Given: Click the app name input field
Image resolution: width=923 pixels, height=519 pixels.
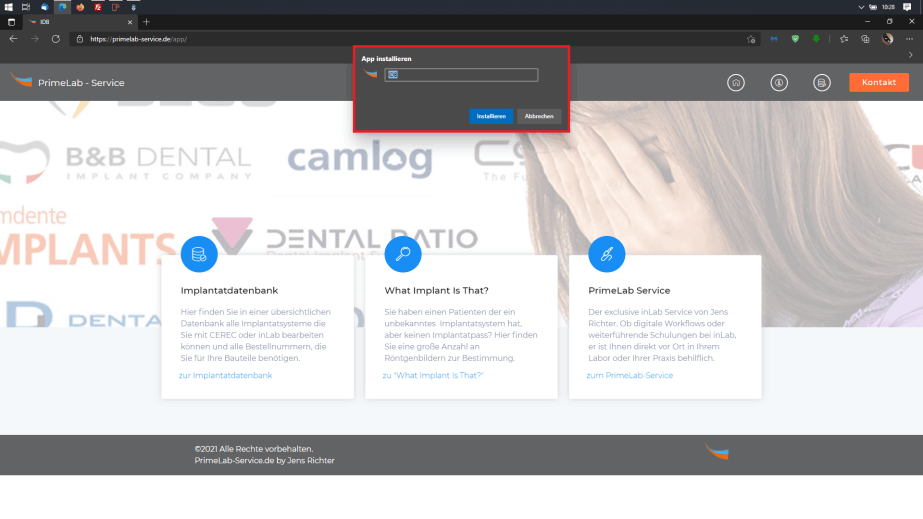Looking at the screenshot, I should click(x=461, y=75).
